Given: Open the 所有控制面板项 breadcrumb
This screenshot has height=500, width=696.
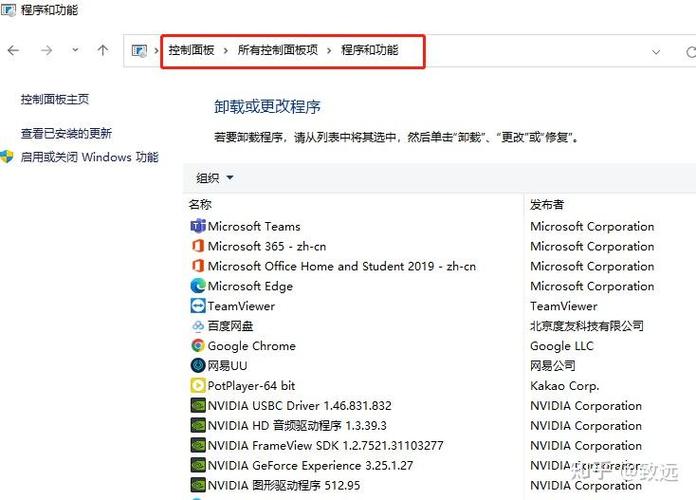Looking at the screenshot, I should pyautogui.click(x=278, y=50).
